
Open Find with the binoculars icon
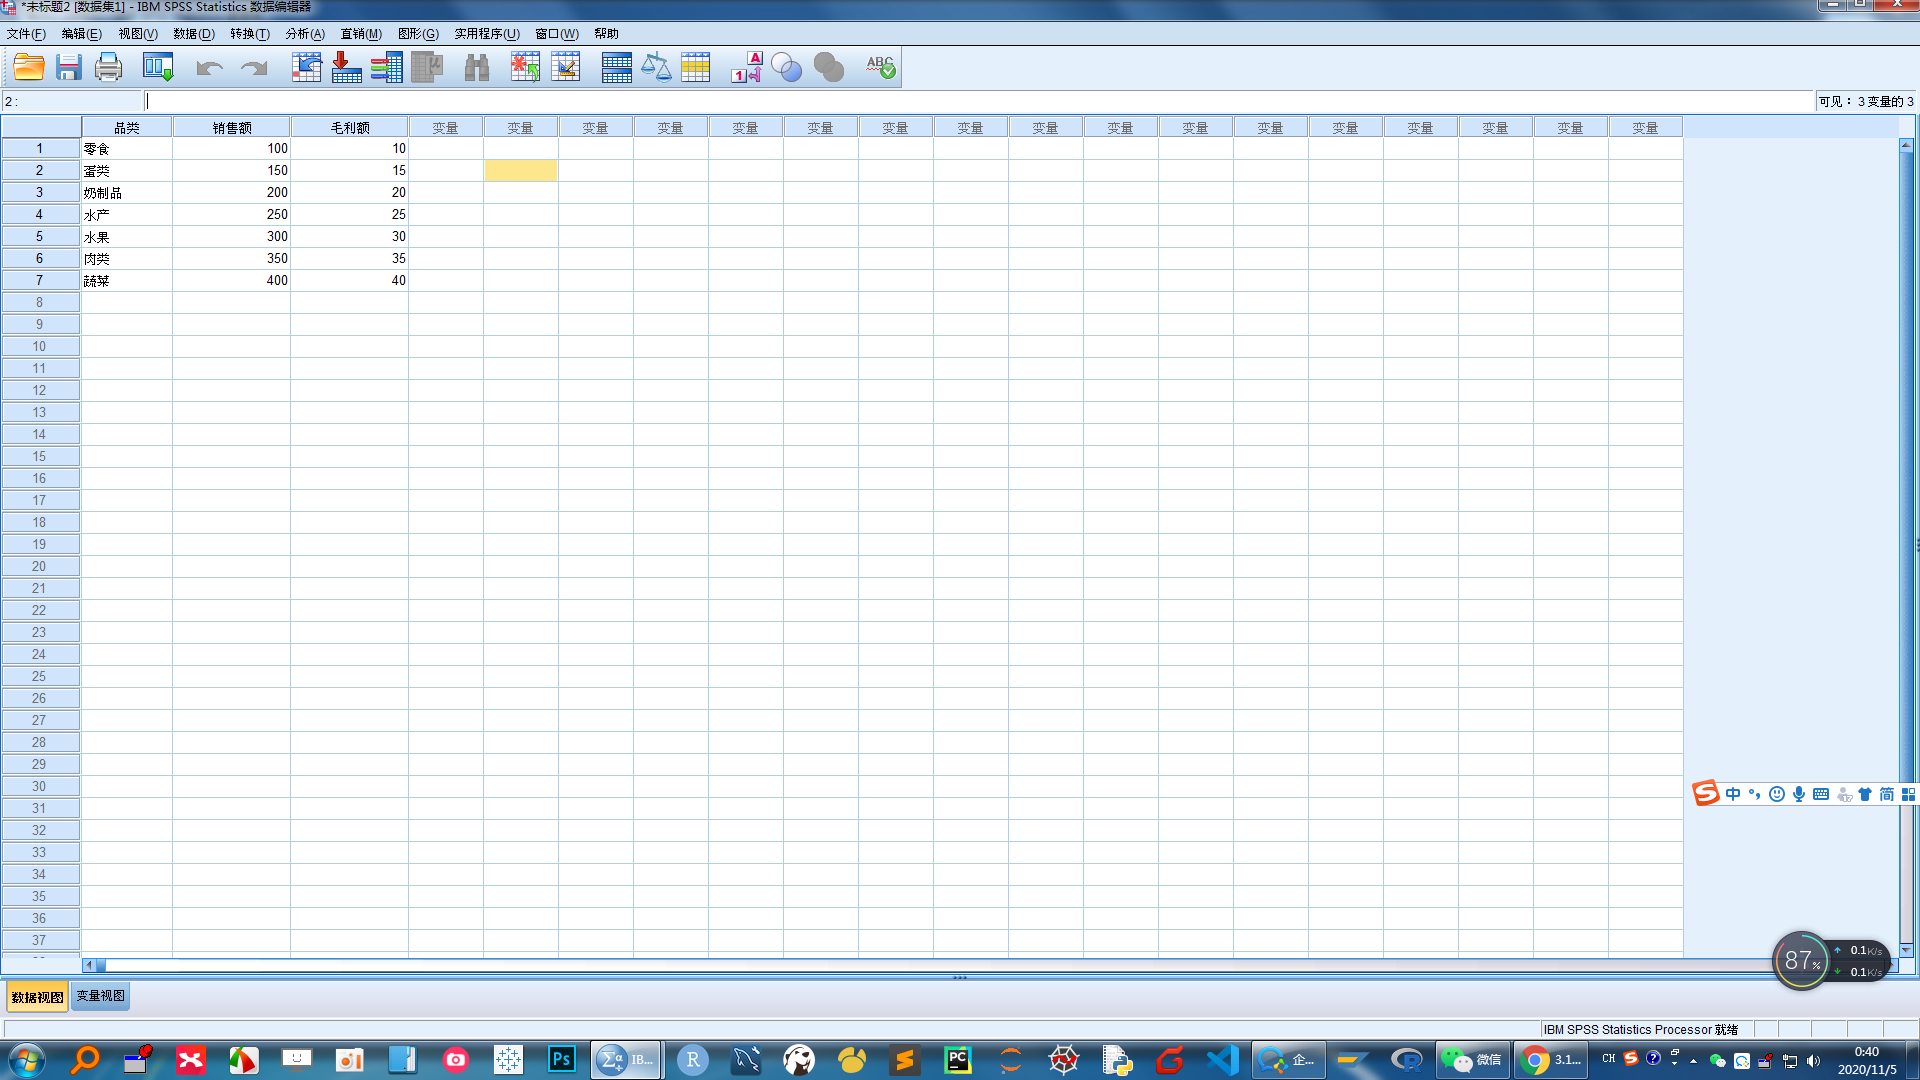click(x=477, y=68)
